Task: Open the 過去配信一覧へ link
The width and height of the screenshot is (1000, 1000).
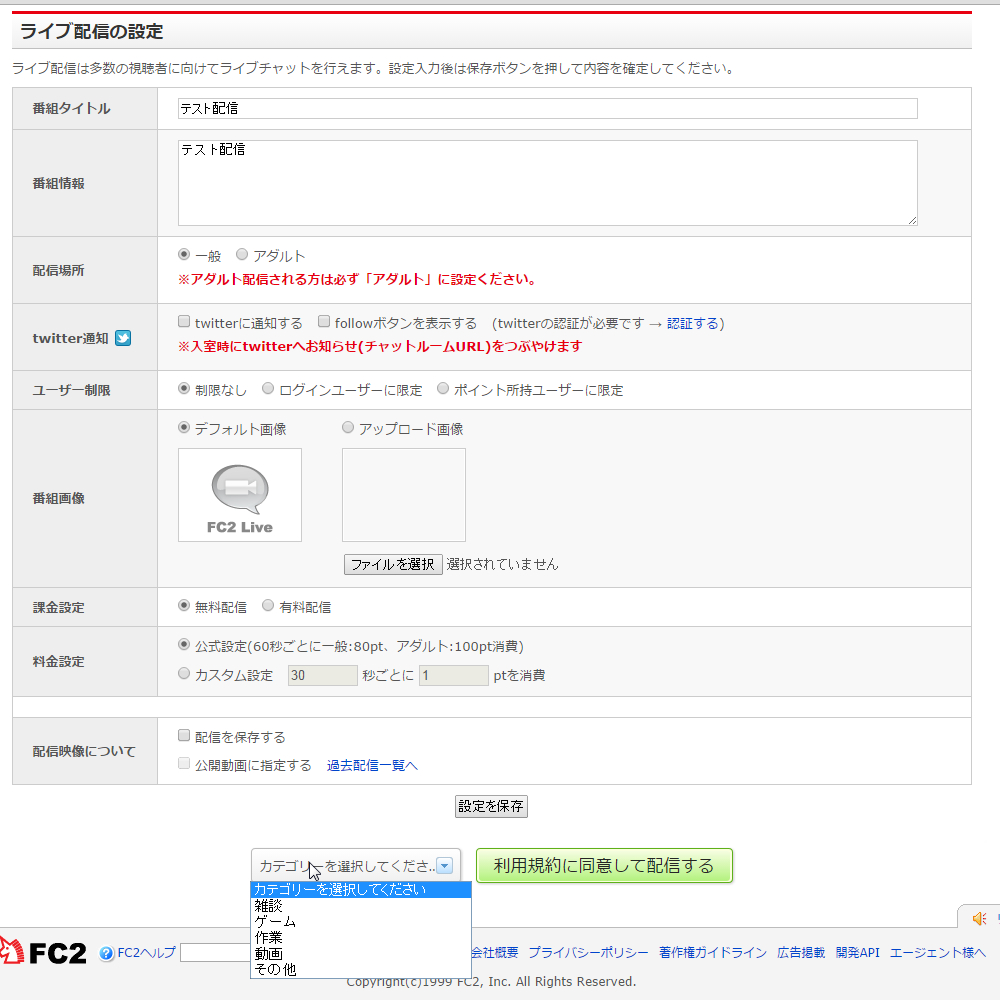Action: (372, 765)
